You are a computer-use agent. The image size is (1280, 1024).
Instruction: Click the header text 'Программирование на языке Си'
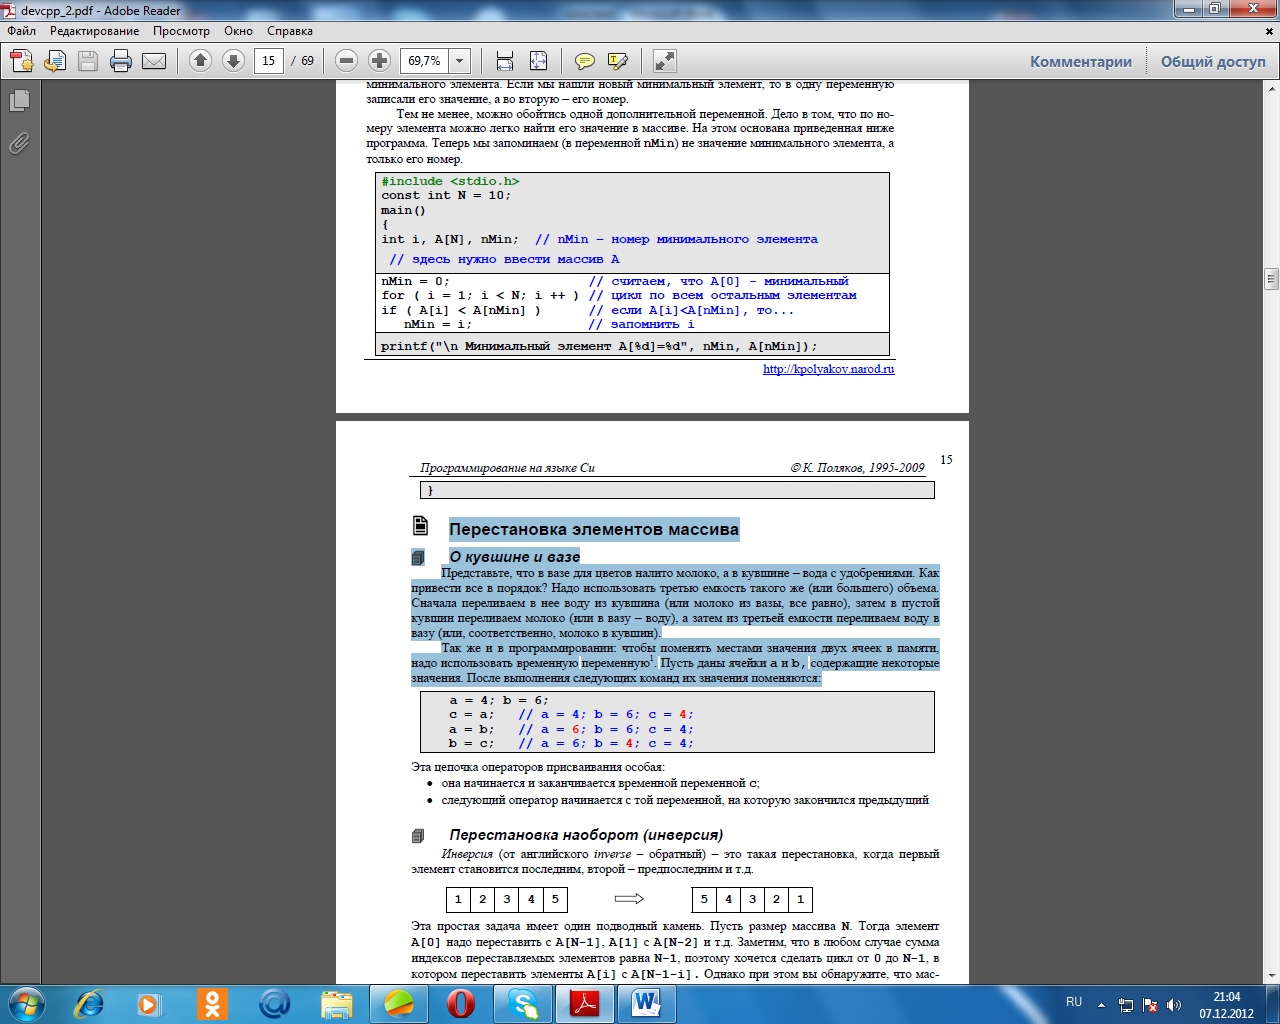coord(507,468)
